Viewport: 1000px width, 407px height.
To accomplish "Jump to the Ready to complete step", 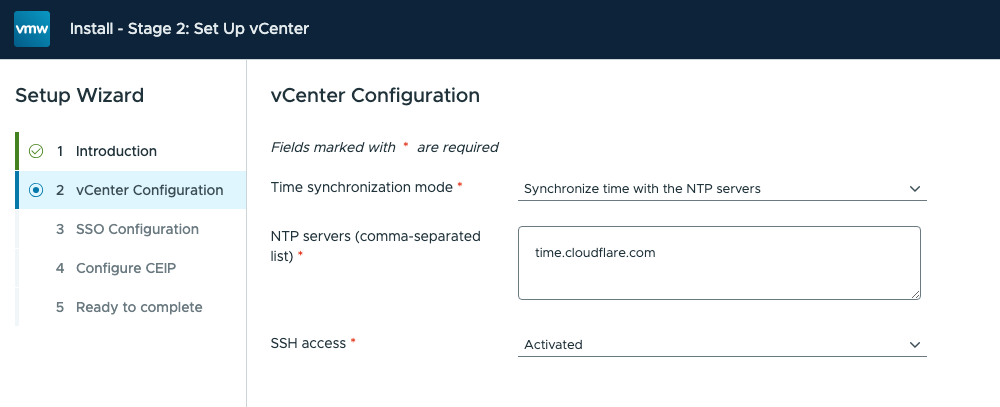I will [x=130, y=307].
